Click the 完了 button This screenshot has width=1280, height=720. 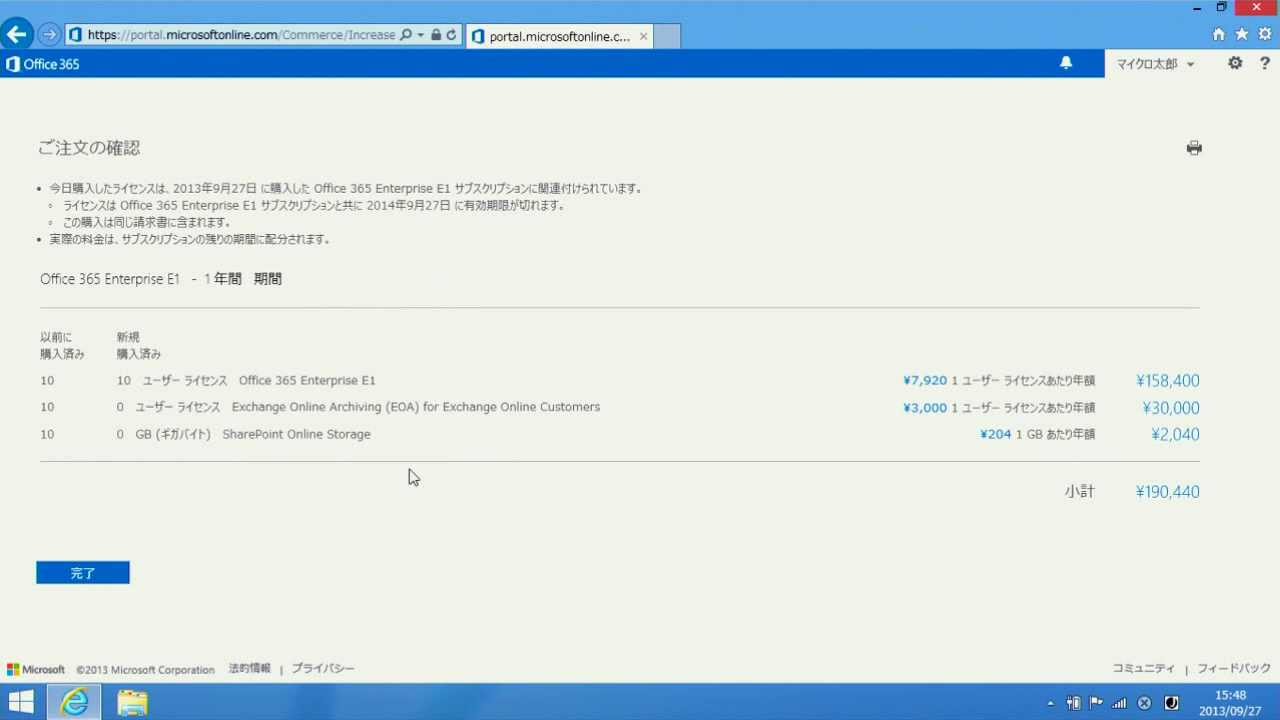83,573
